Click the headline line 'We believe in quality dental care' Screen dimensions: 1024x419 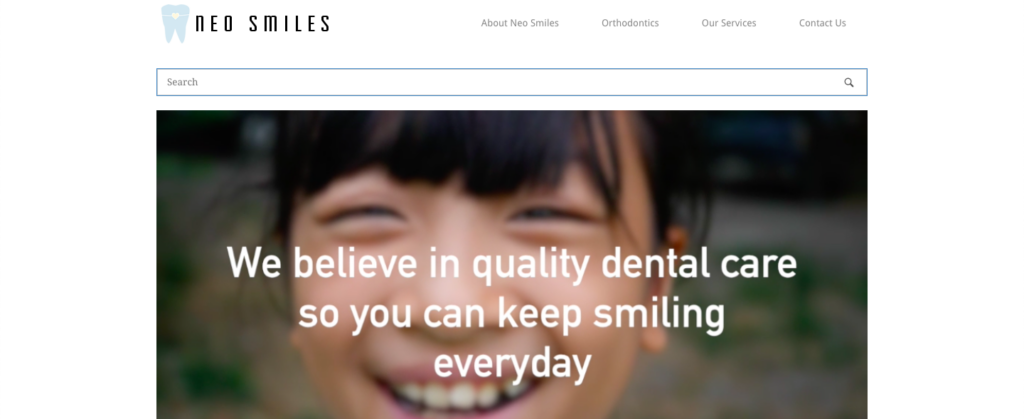pos(512,264)
